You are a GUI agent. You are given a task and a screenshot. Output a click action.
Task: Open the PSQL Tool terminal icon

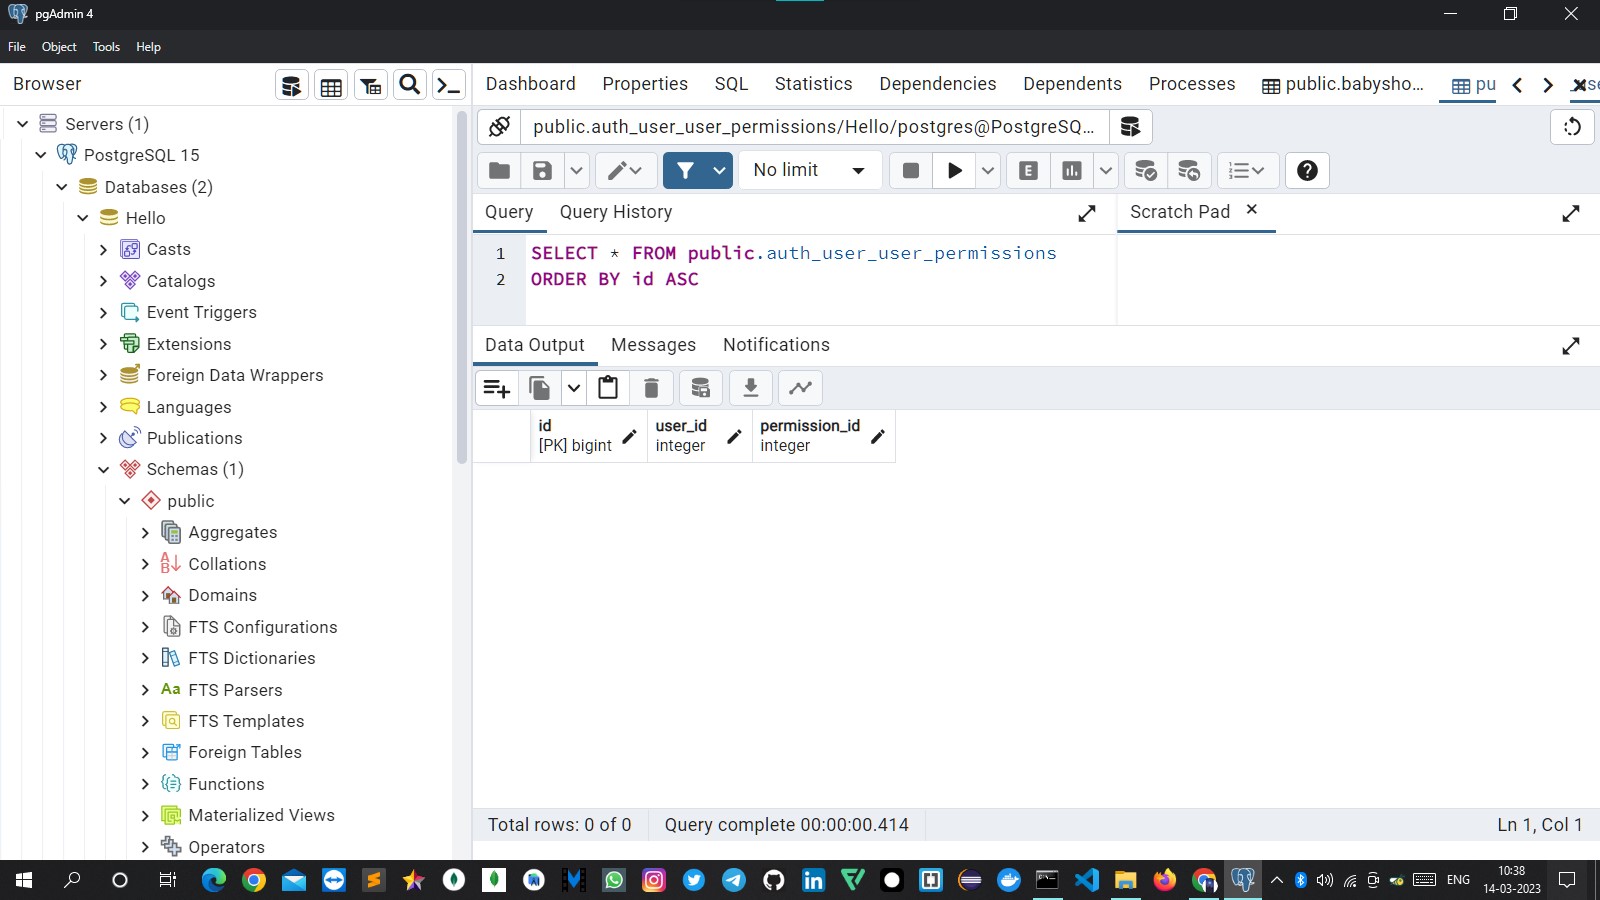pos(449,85)
